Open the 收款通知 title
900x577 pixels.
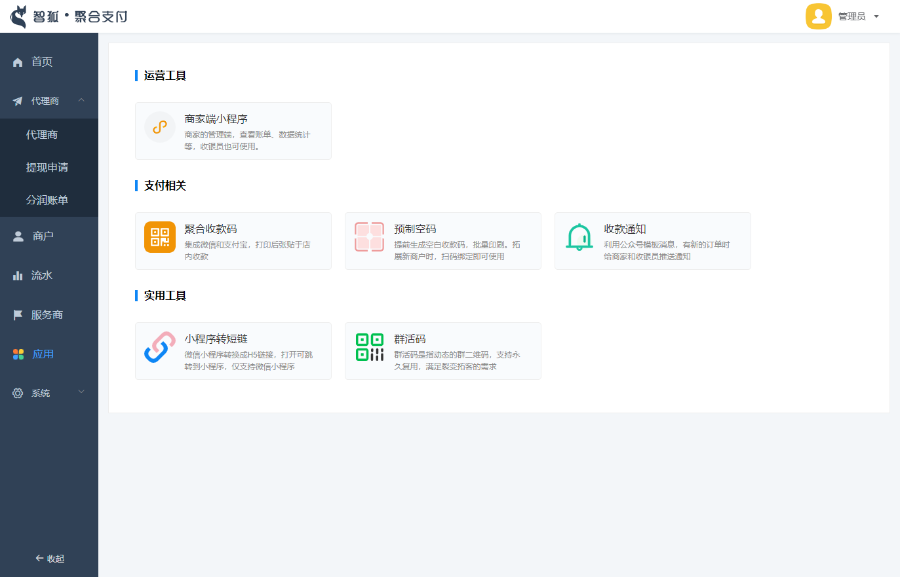pyautogui.click(x=625, y=229)
